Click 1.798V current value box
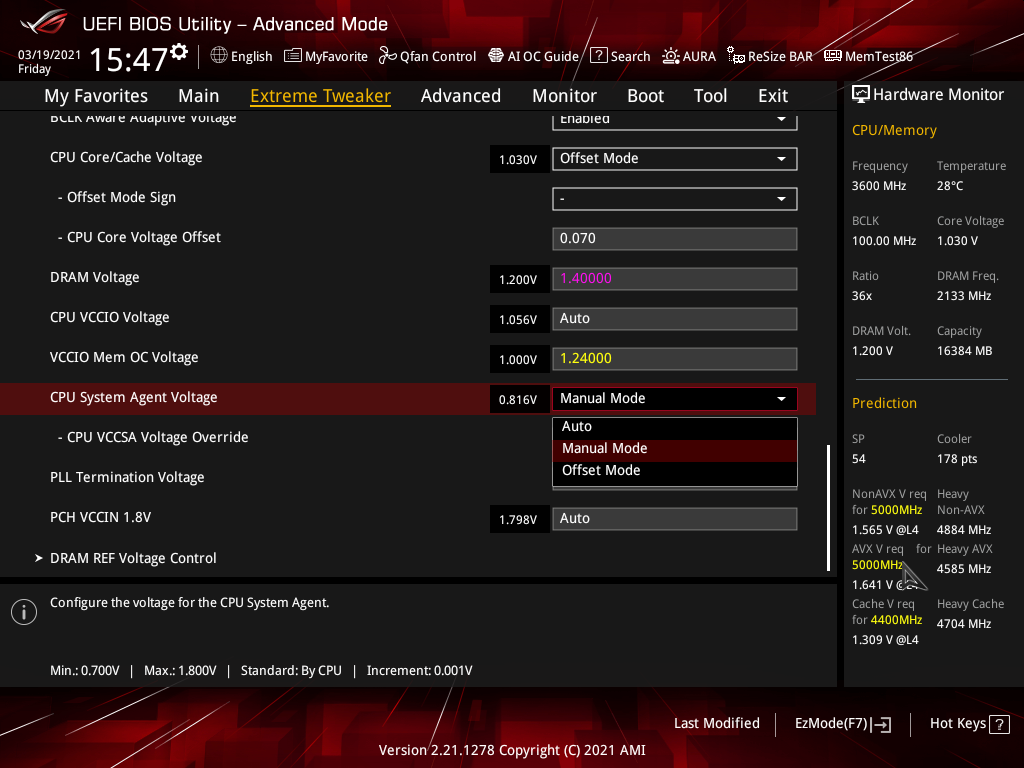Screen dimensions: 1024x768 tap(519, 519)
